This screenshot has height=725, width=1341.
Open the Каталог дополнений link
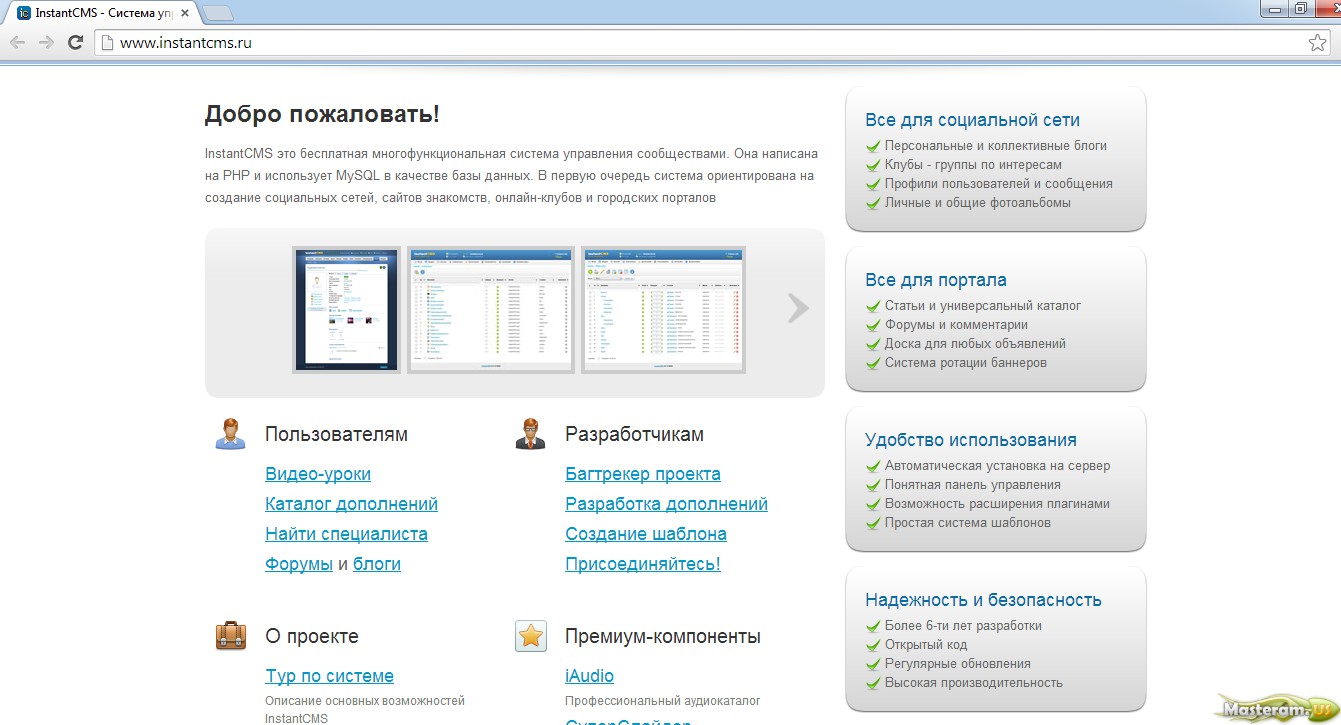click(351, 504)
